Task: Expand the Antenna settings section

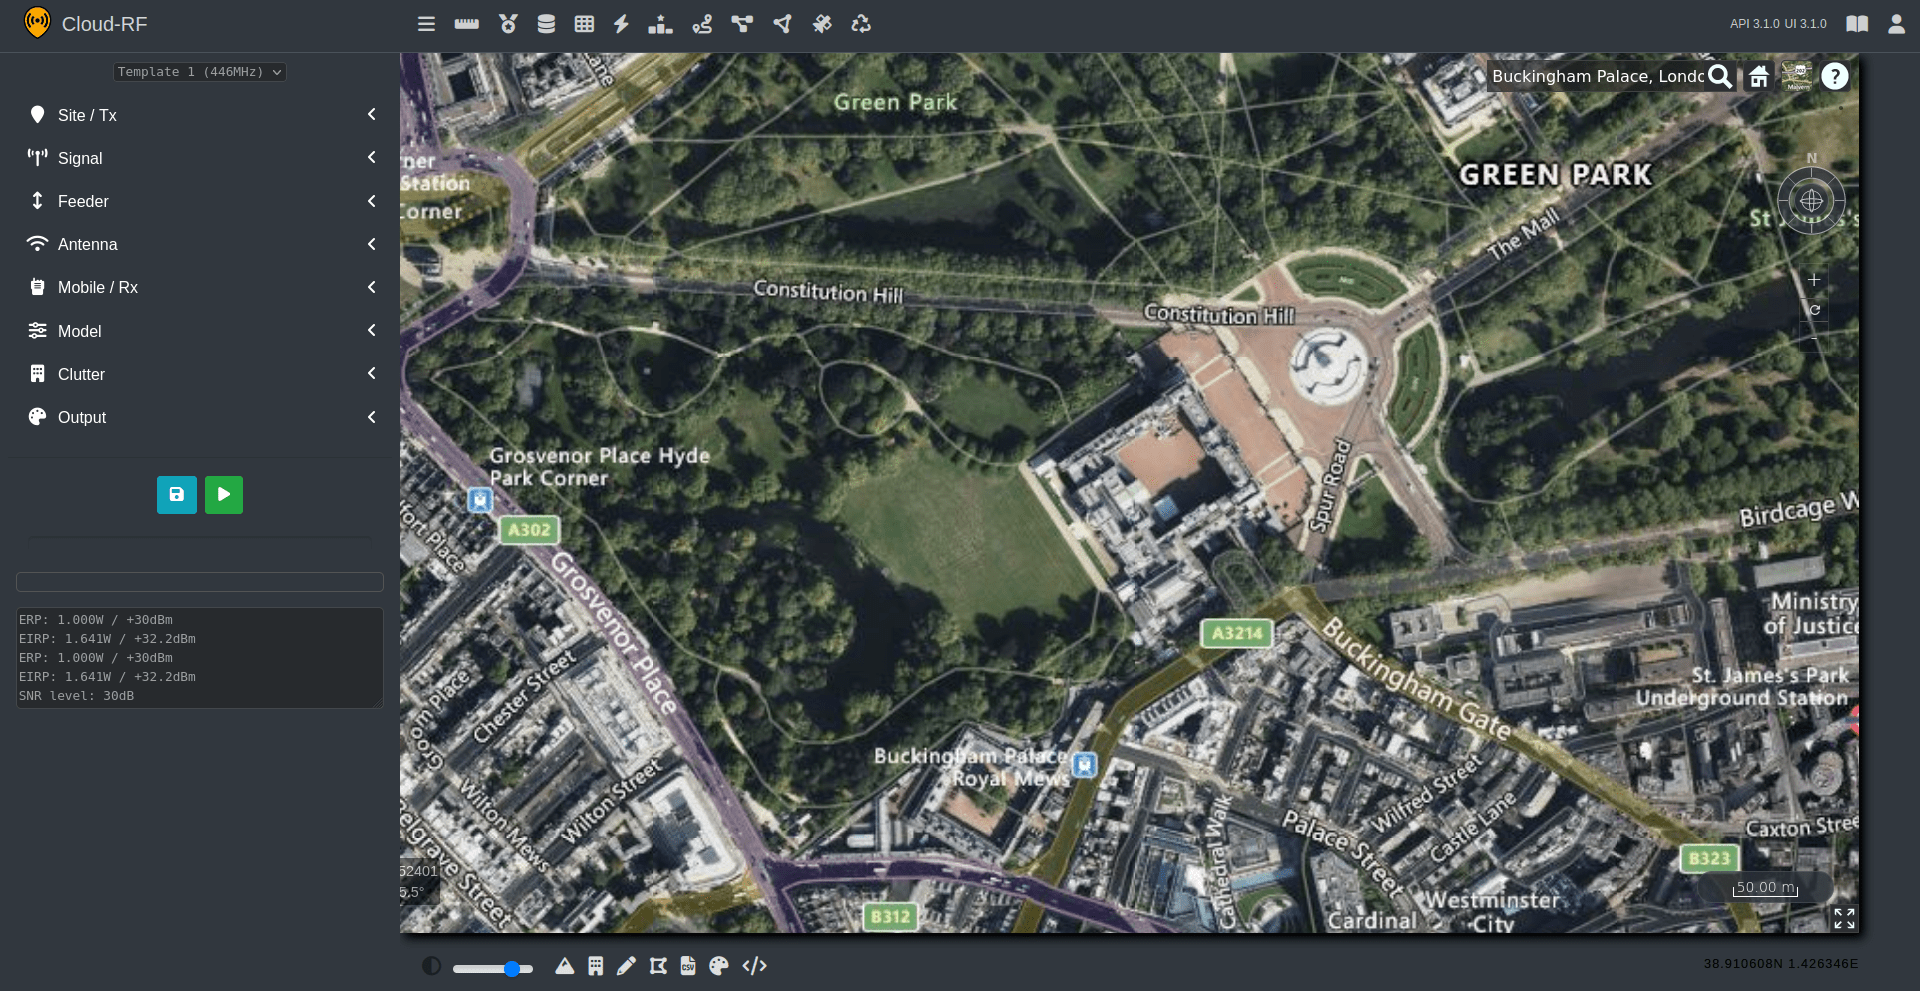Action: click(200, 244)
